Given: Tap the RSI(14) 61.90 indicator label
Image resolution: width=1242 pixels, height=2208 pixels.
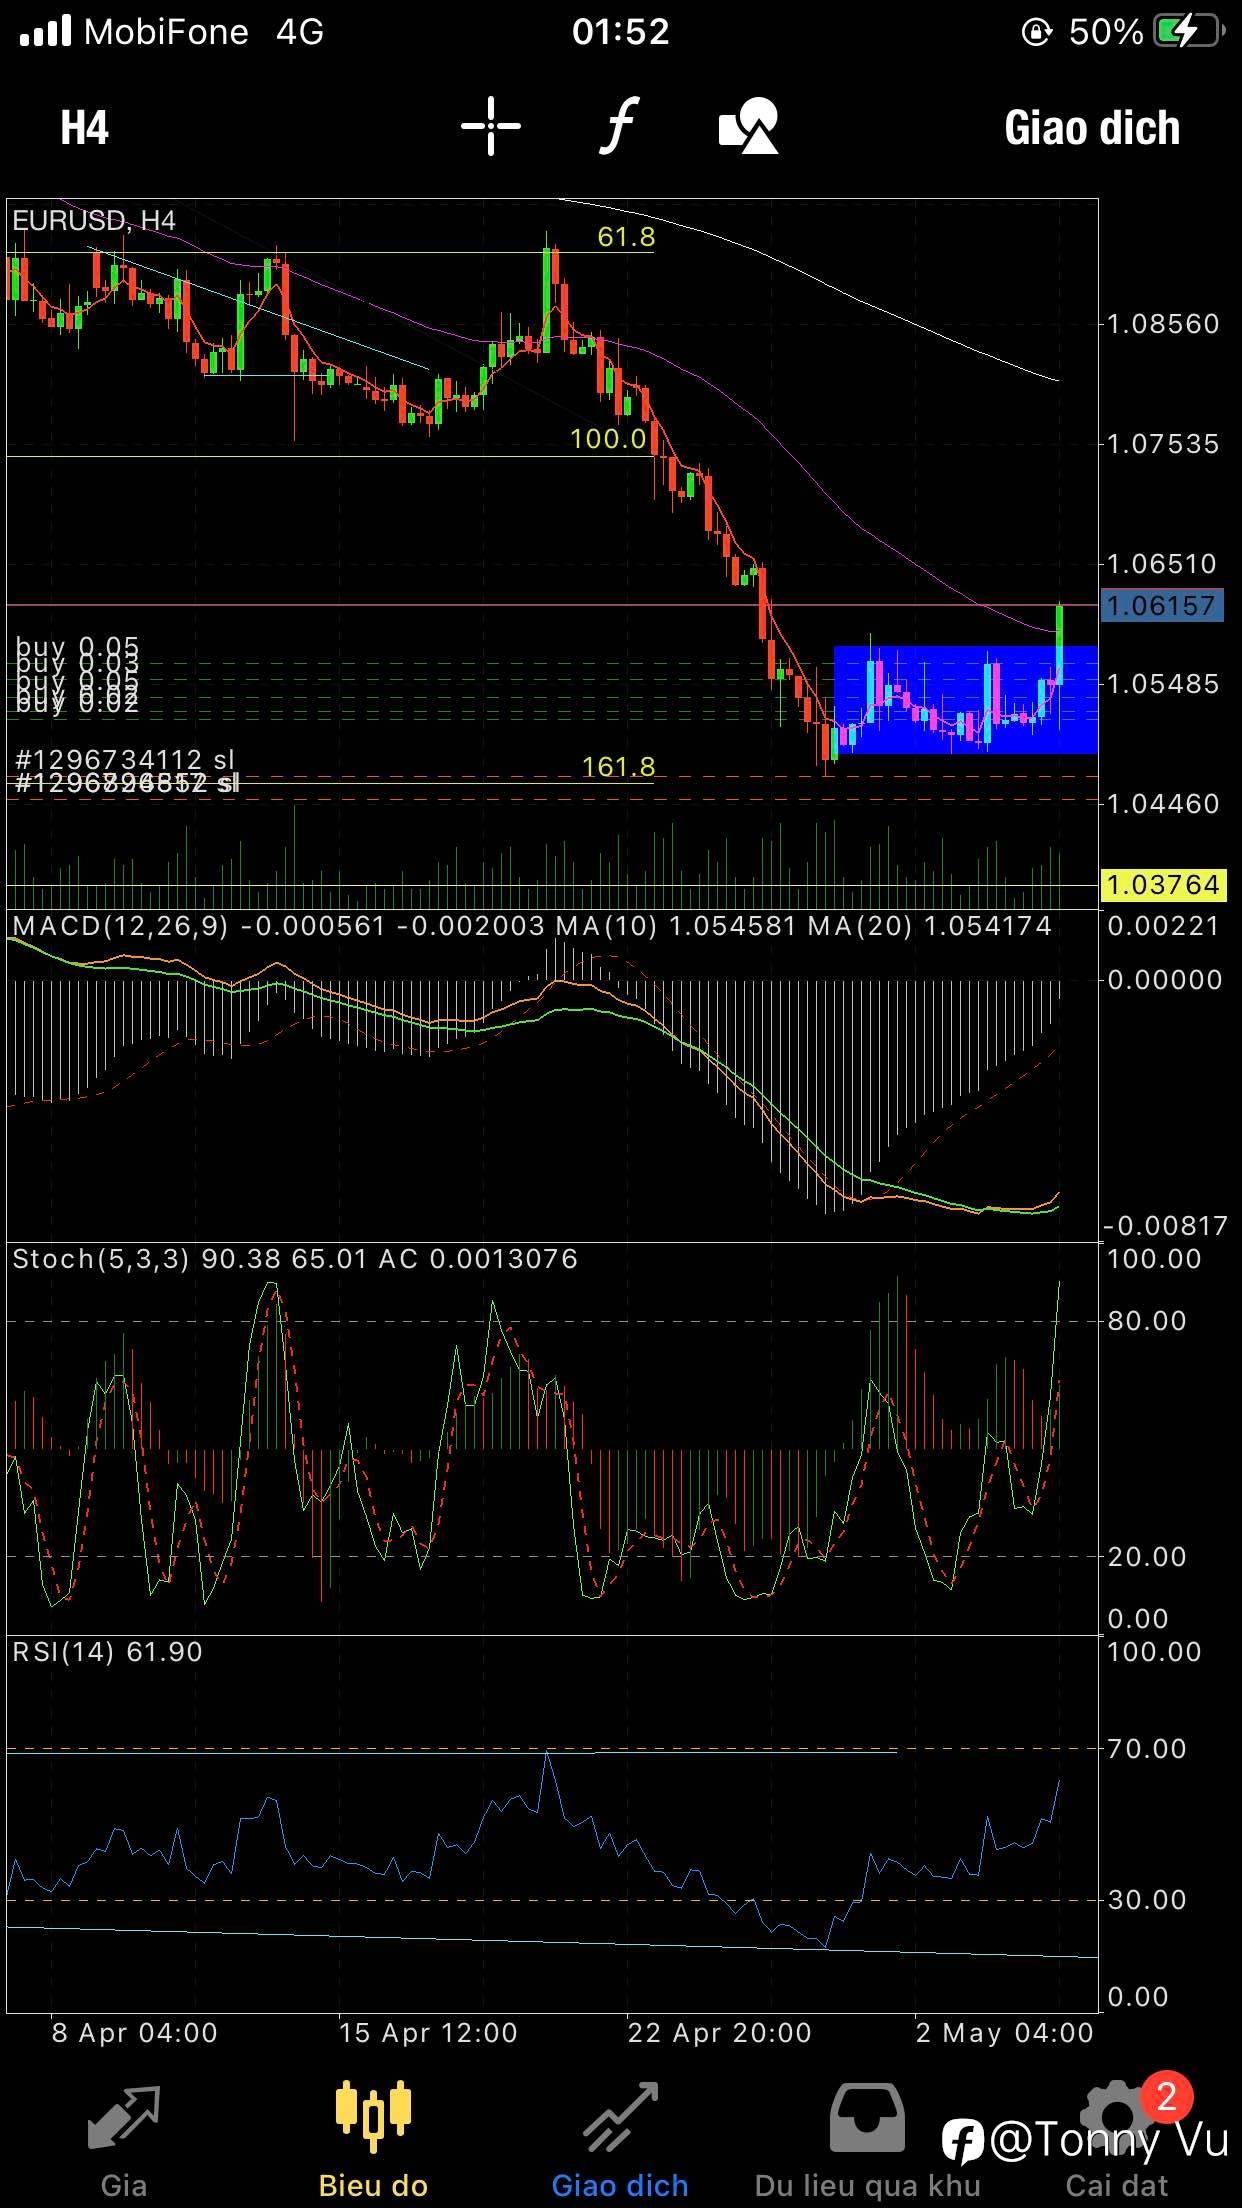Looking at the screenshot, I should click(x=107, y=1652).
